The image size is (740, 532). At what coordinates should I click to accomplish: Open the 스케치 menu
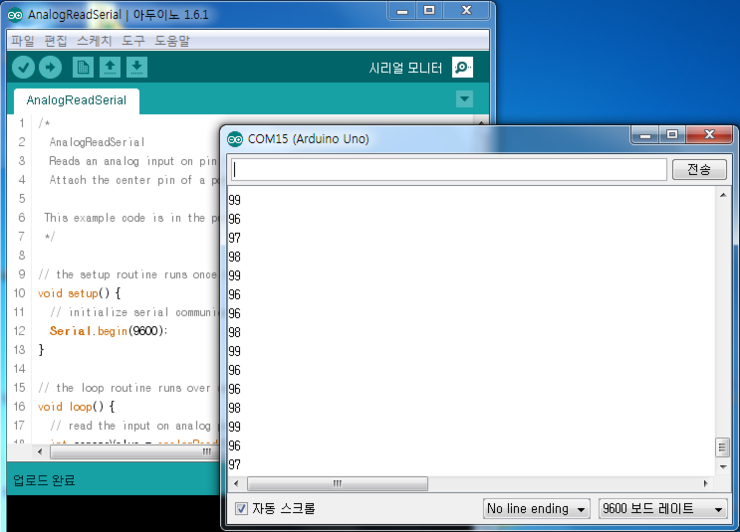coord(94,41)
